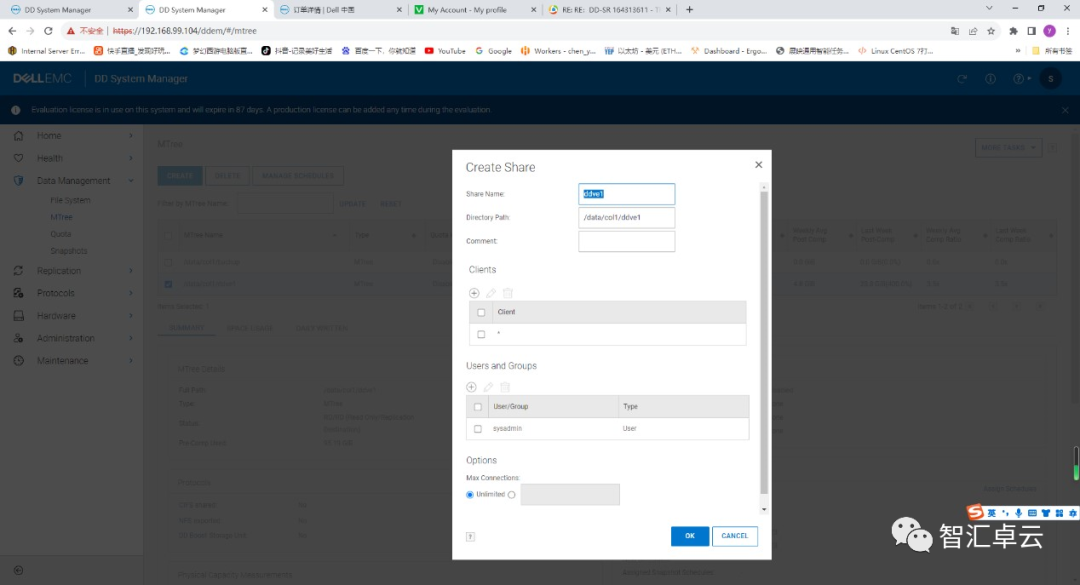Expand the Hardware chevron

(131, 316)
